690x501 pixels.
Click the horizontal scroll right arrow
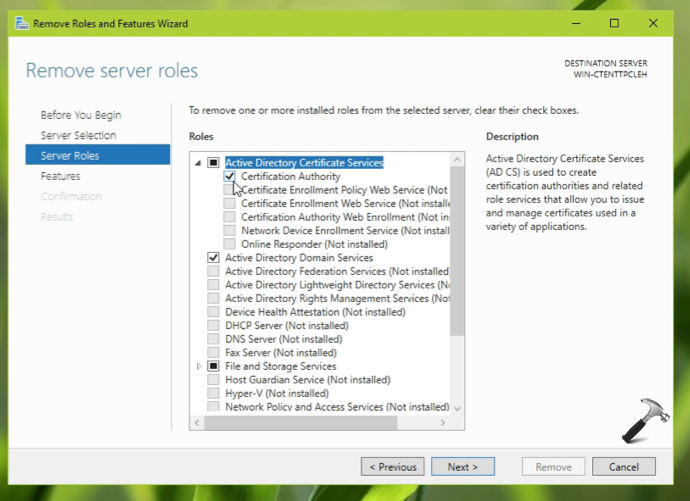pos(443,423)
